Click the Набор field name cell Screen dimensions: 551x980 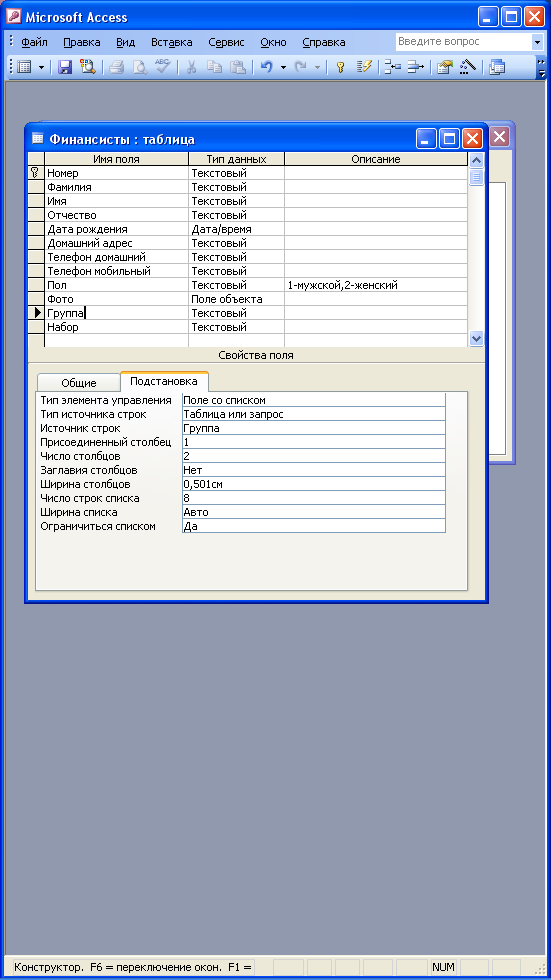(116, 327)
